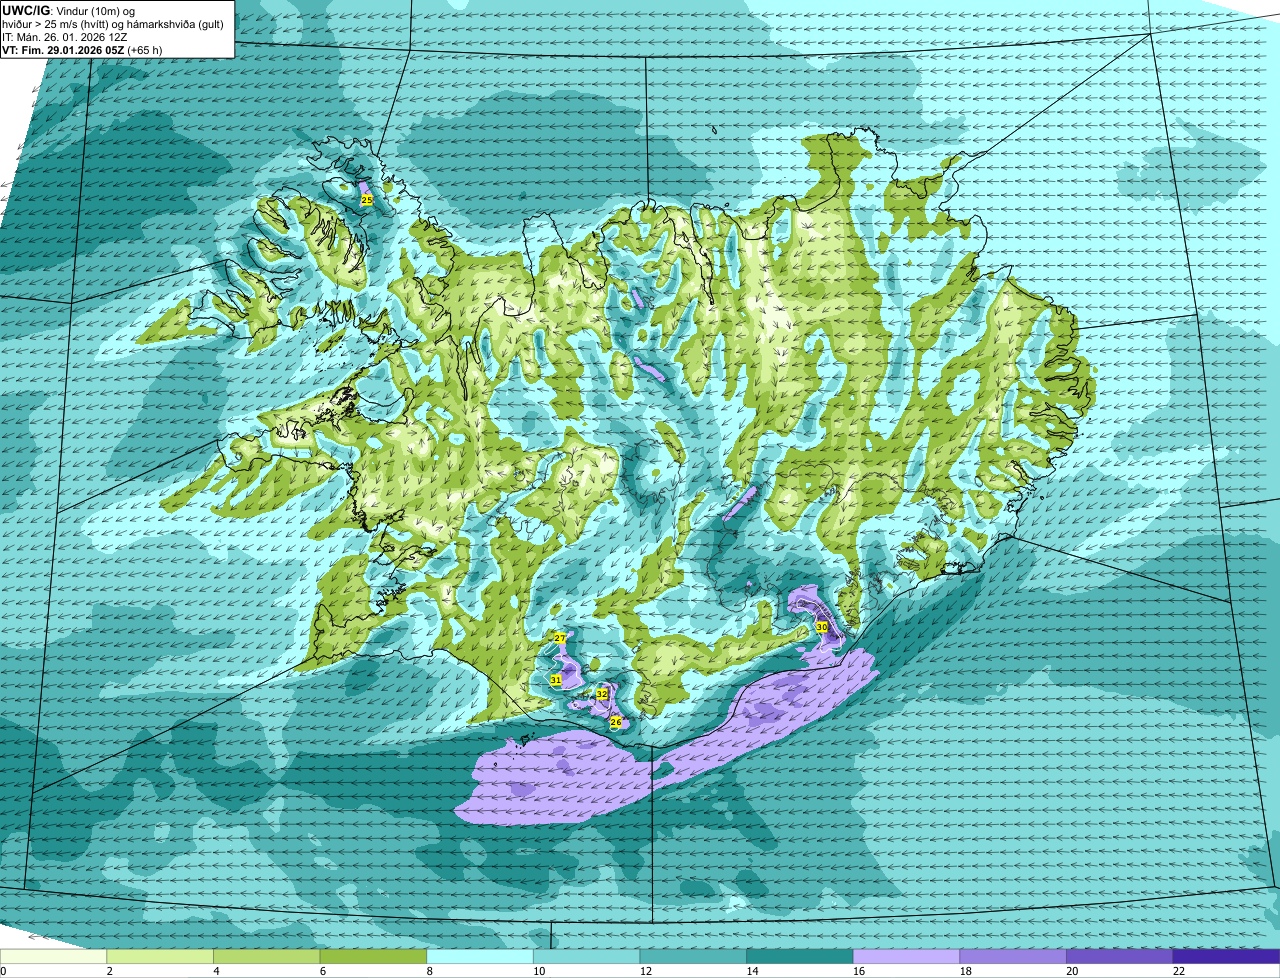Select the yellow gust label 30
This screenshot has height=978, width=1280.
822,627
